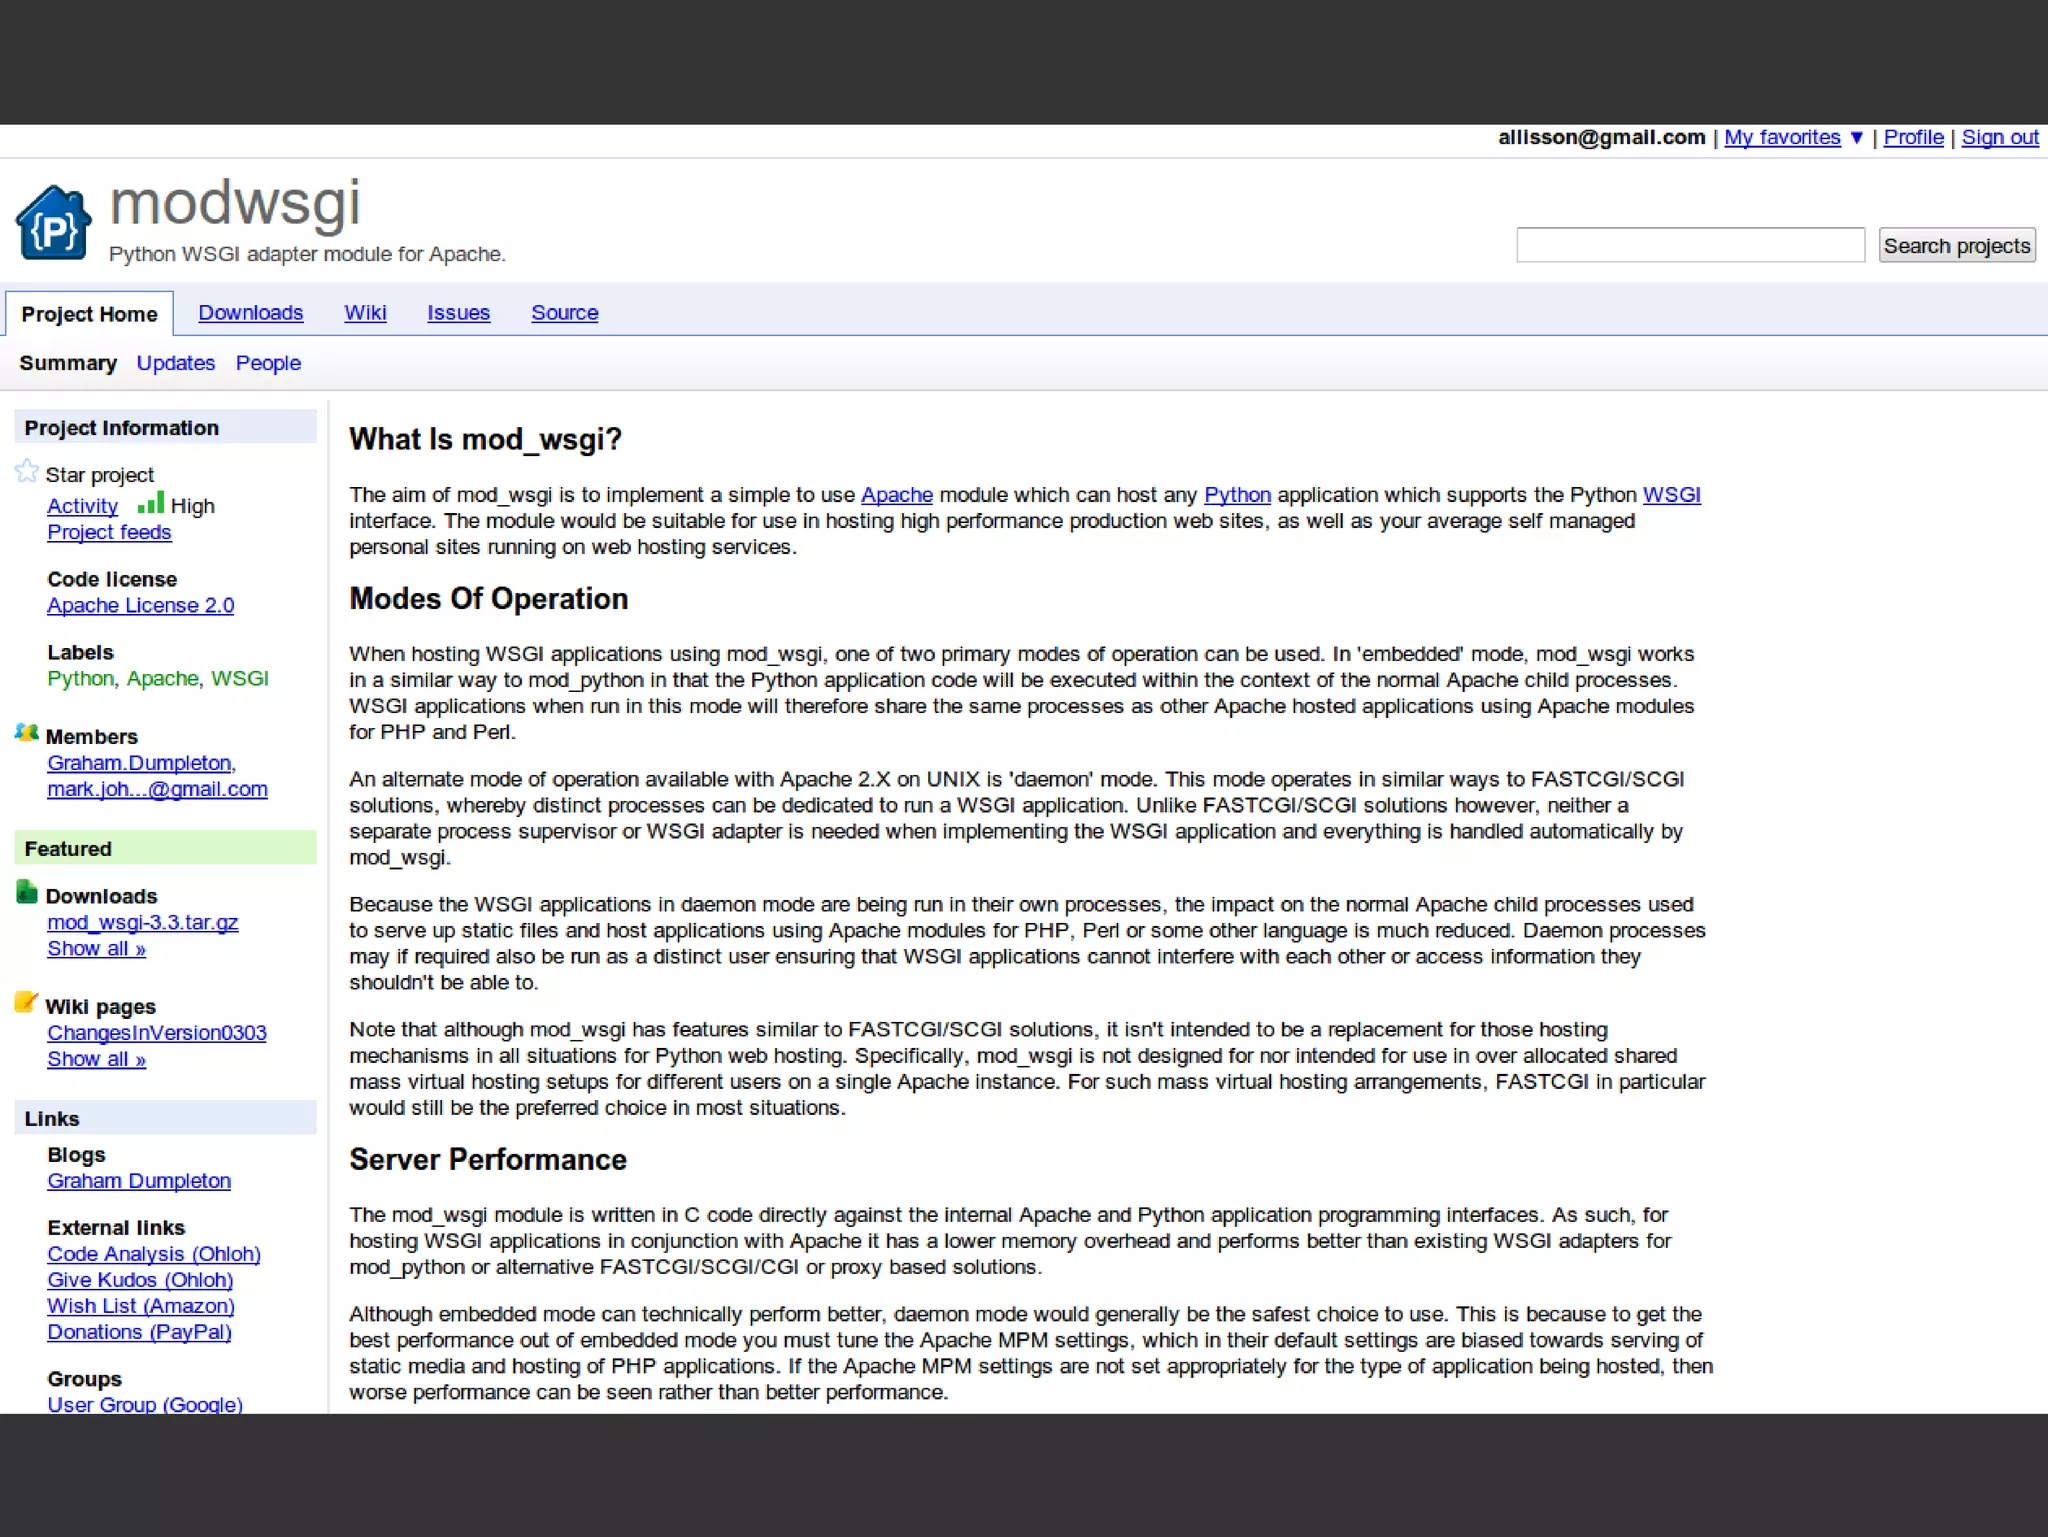Toggle the Star project star icon

click(x=27, y=472)
